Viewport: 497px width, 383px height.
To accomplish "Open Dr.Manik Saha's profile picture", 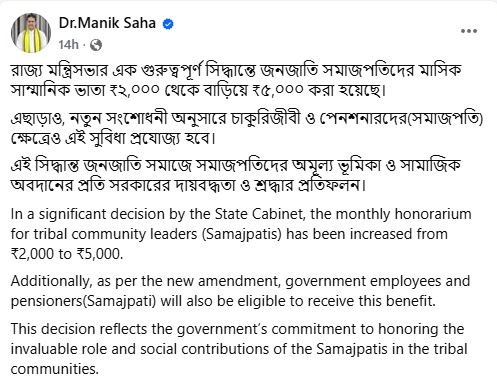I will pos(31,33).
